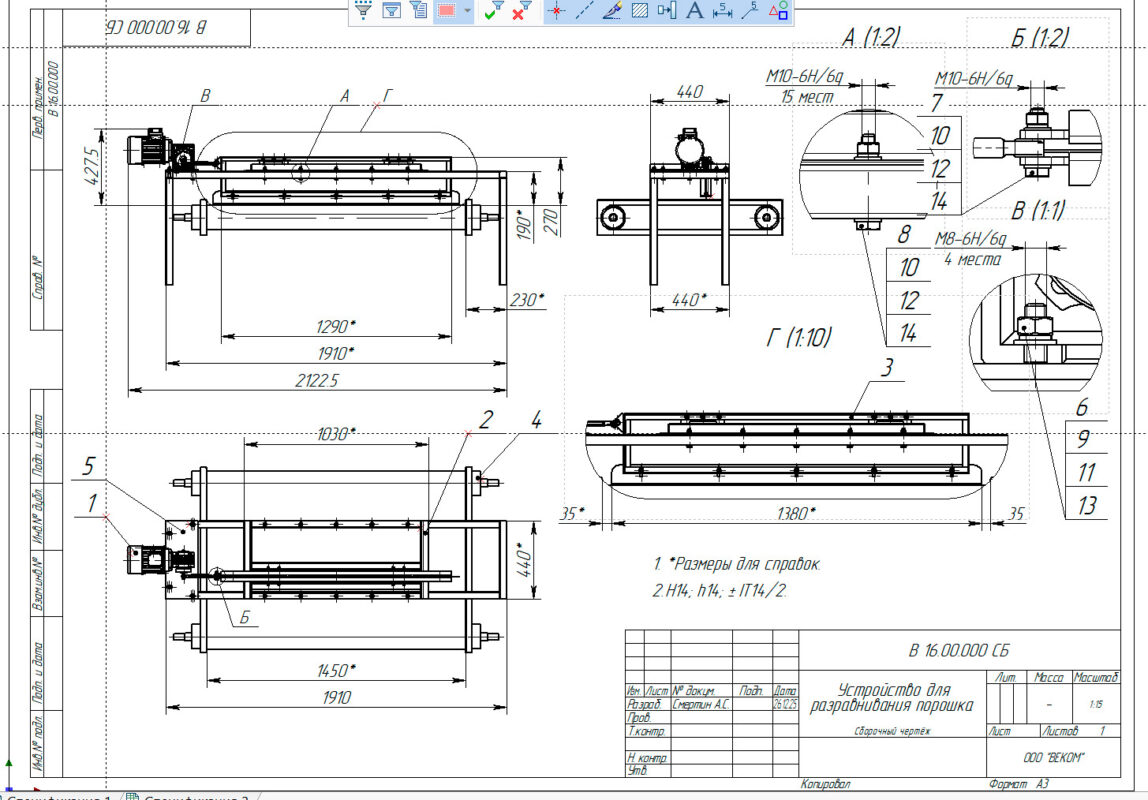Toggle the hatch pattern filter

(x=640, y=11)
